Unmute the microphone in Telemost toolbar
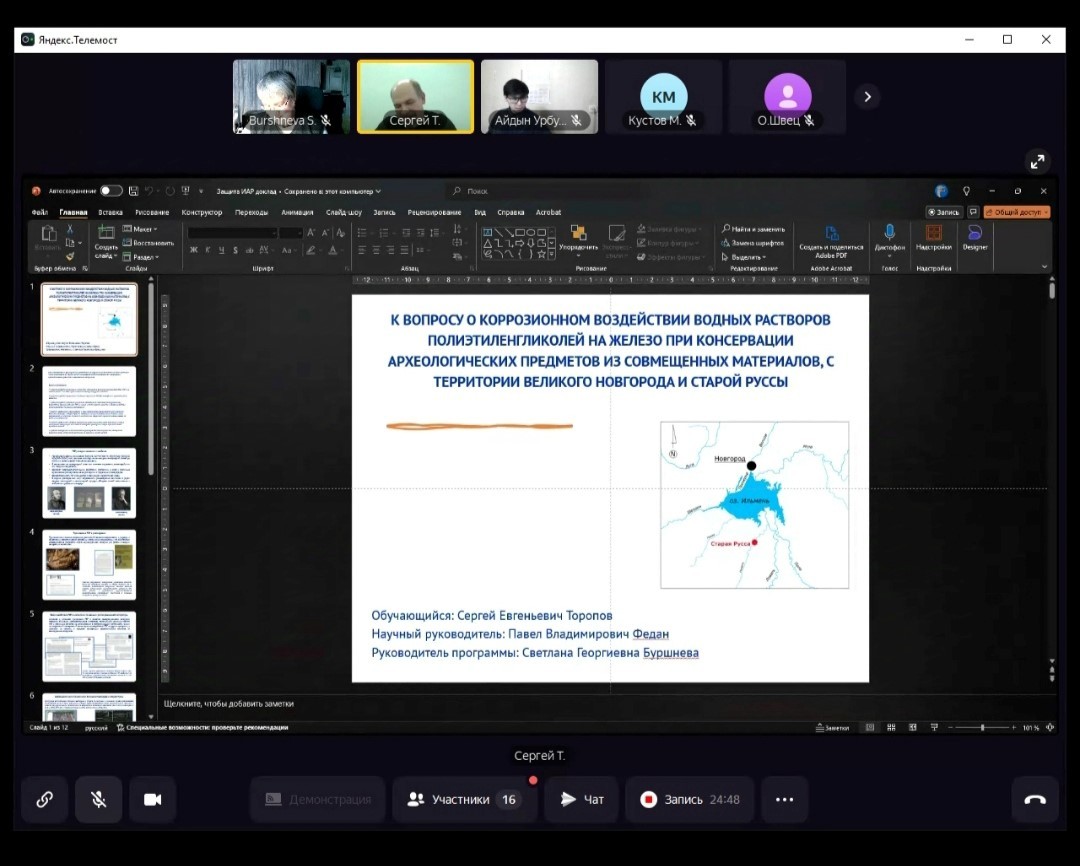1080x866 pixels. click(x=98, y=799)
